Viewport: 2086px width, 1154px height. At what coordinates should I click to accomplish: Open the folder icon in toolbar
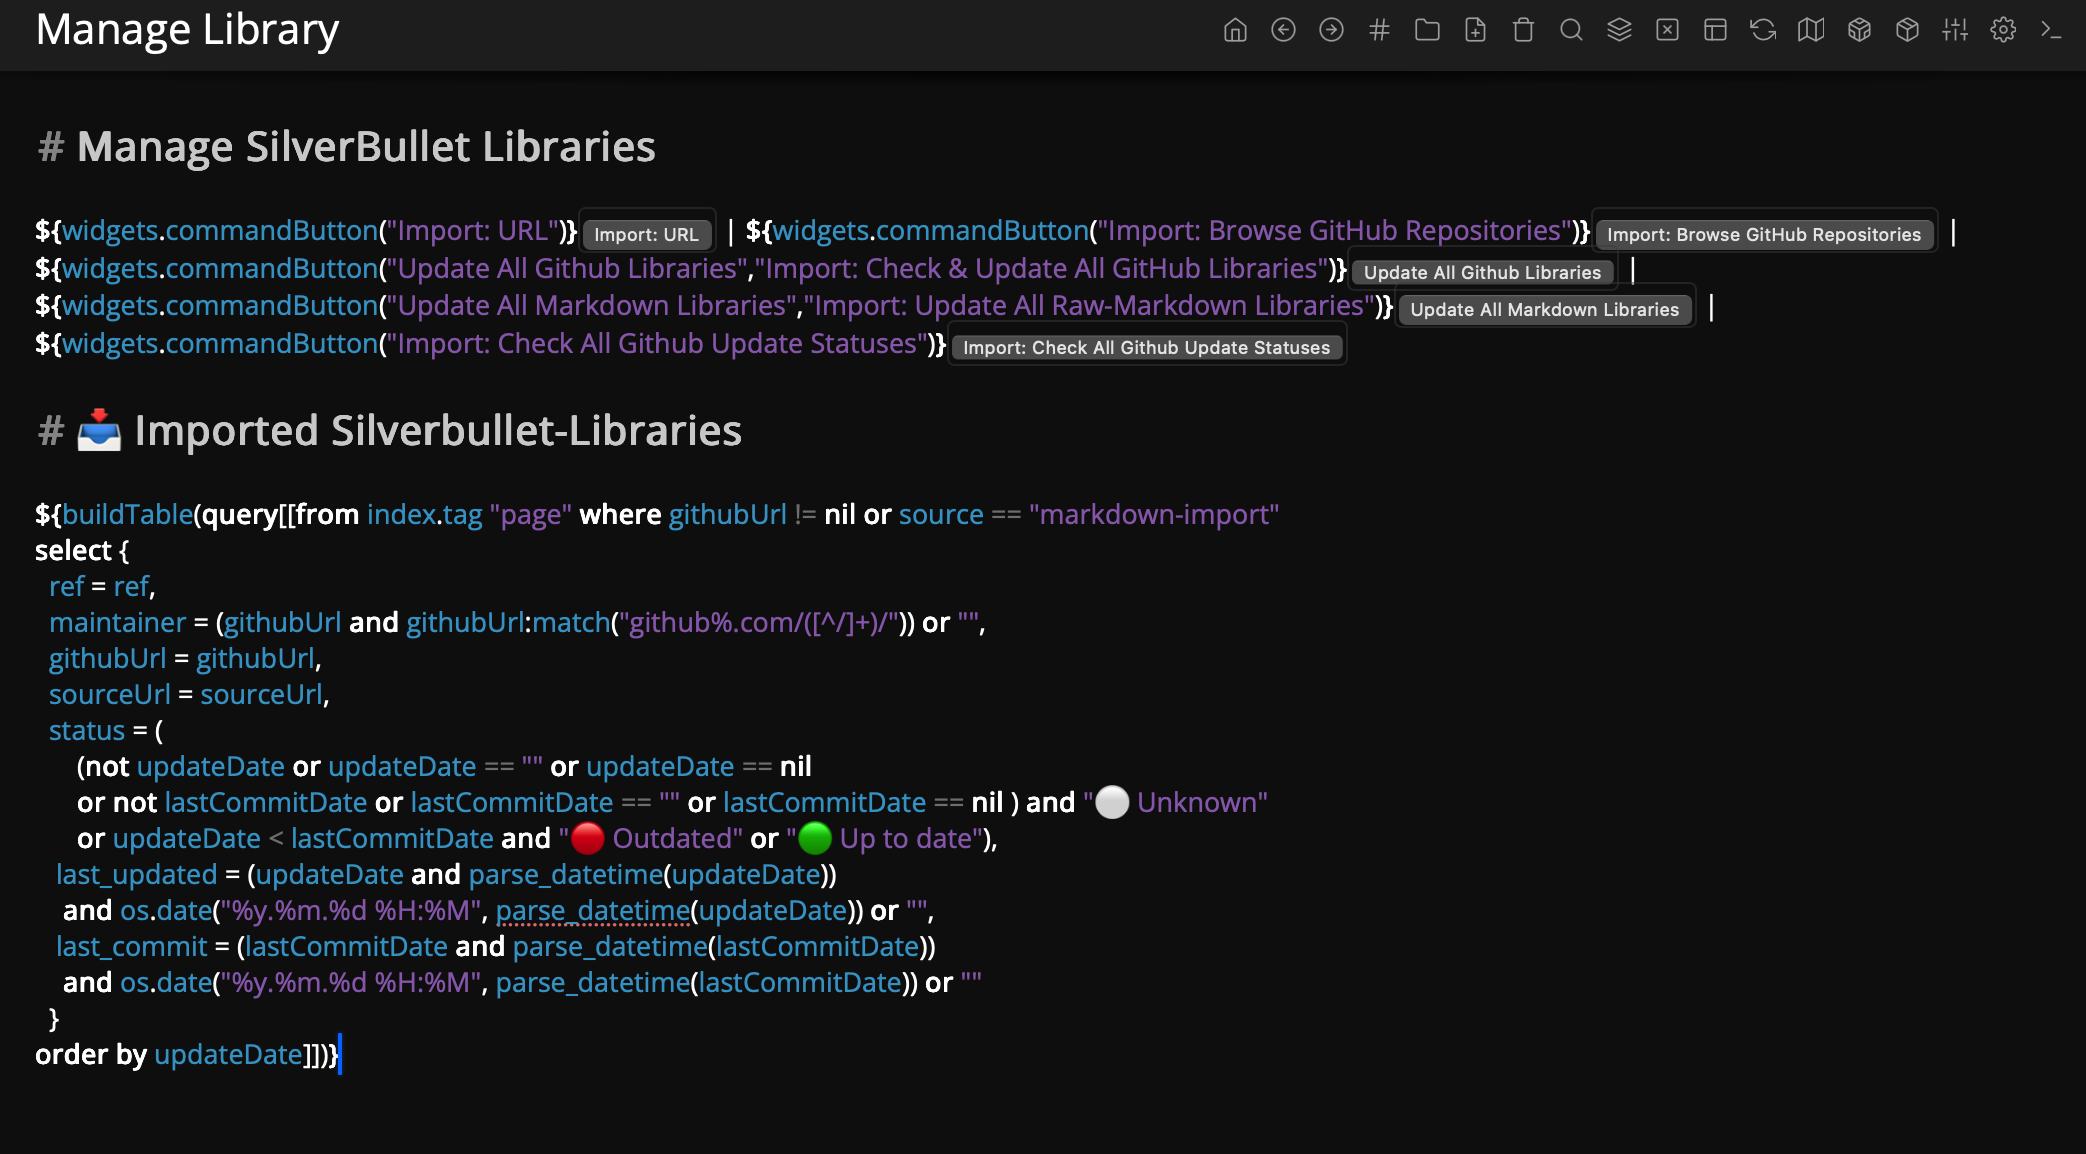point(1427,30)
